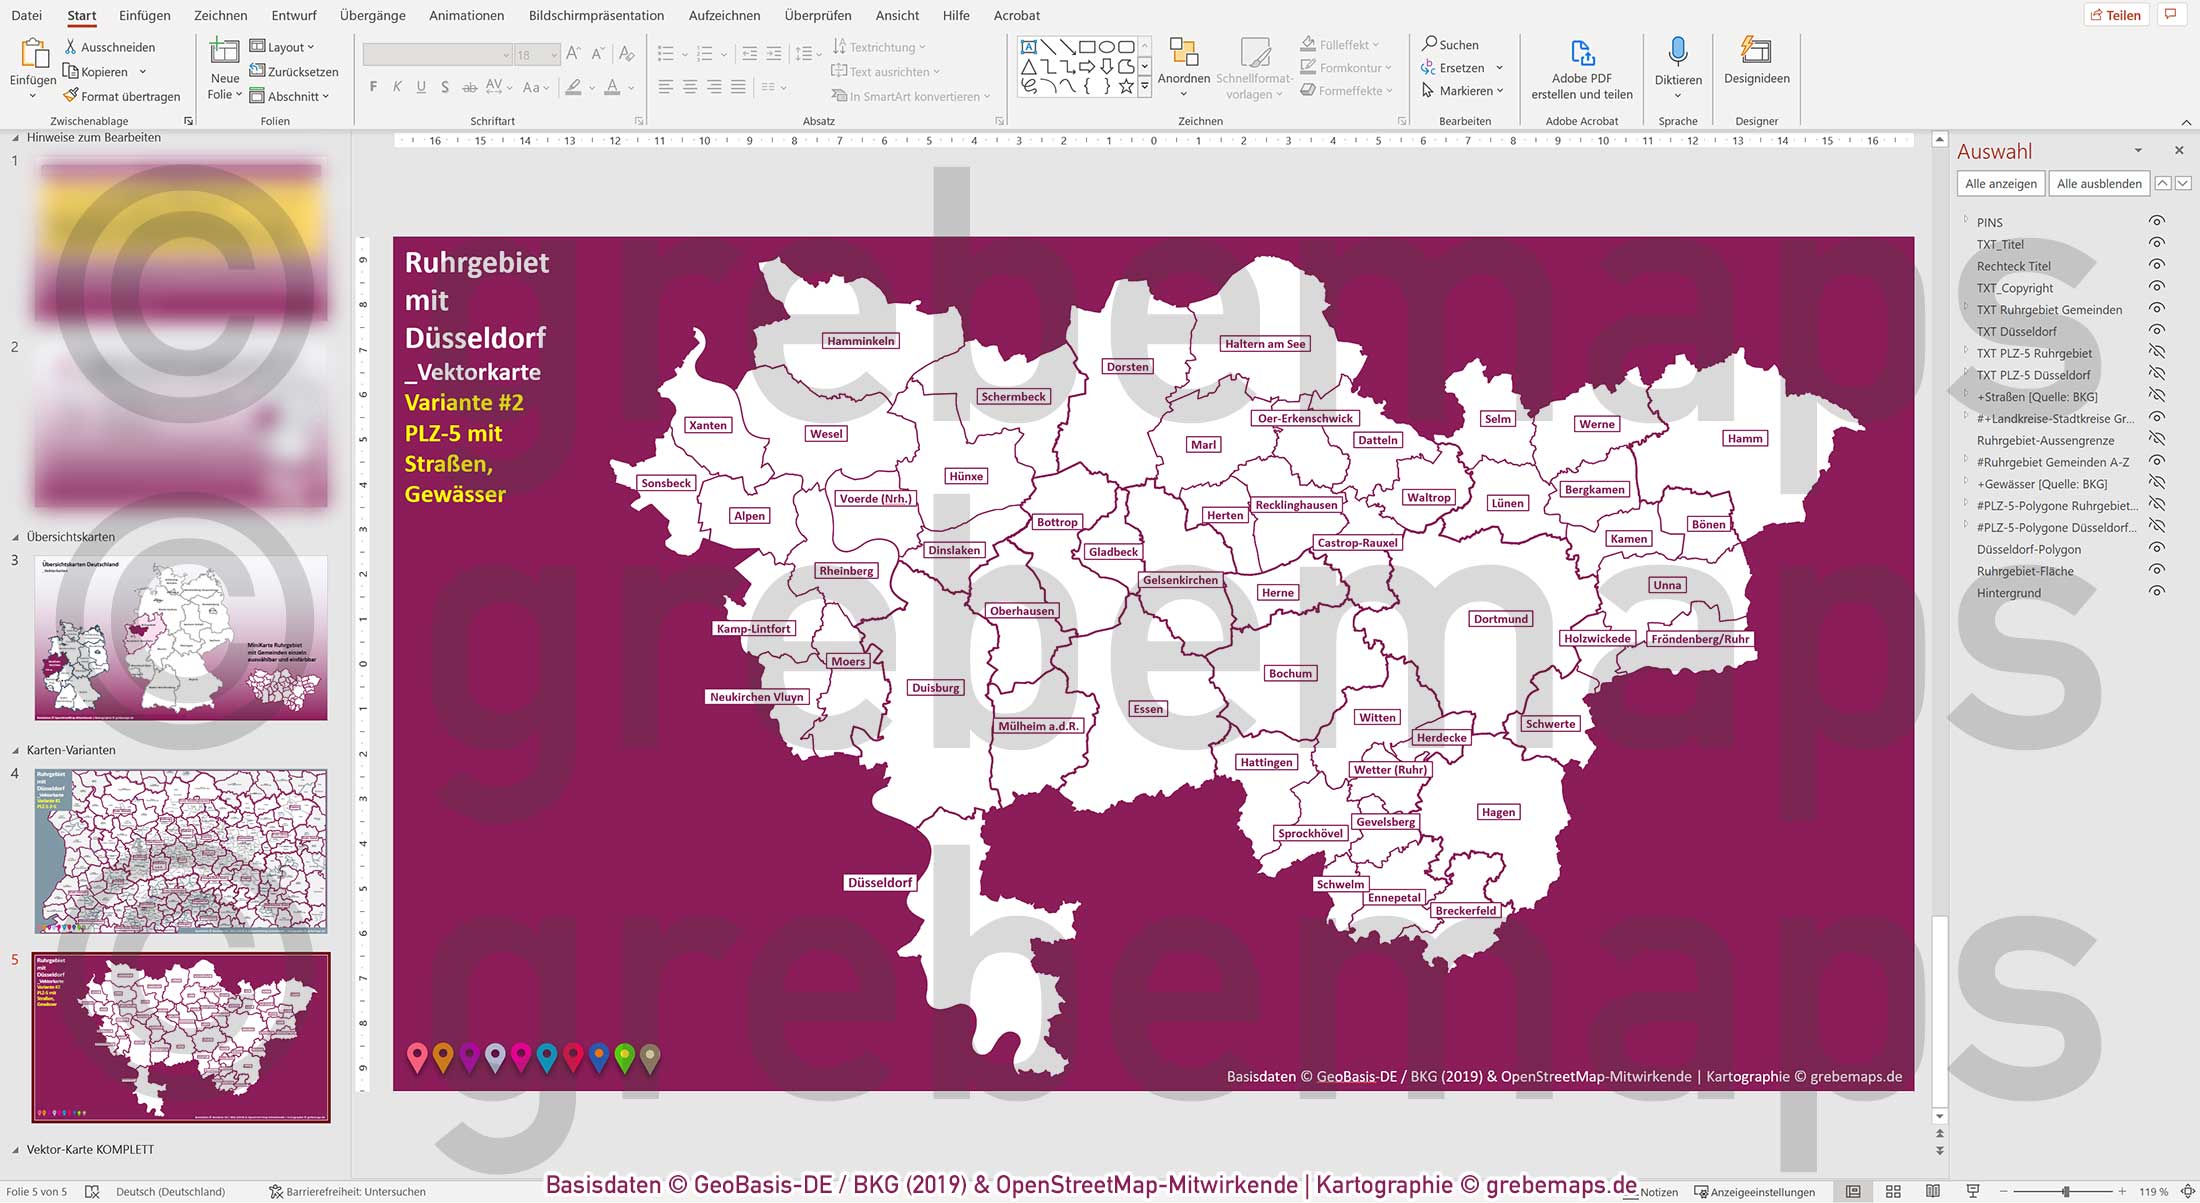Show the TXT PLZ-5 Ruhrgebiet layer
The height and width of the screenshot is (1203, 2200).
pyautogui.click(x=2157, y=352)
